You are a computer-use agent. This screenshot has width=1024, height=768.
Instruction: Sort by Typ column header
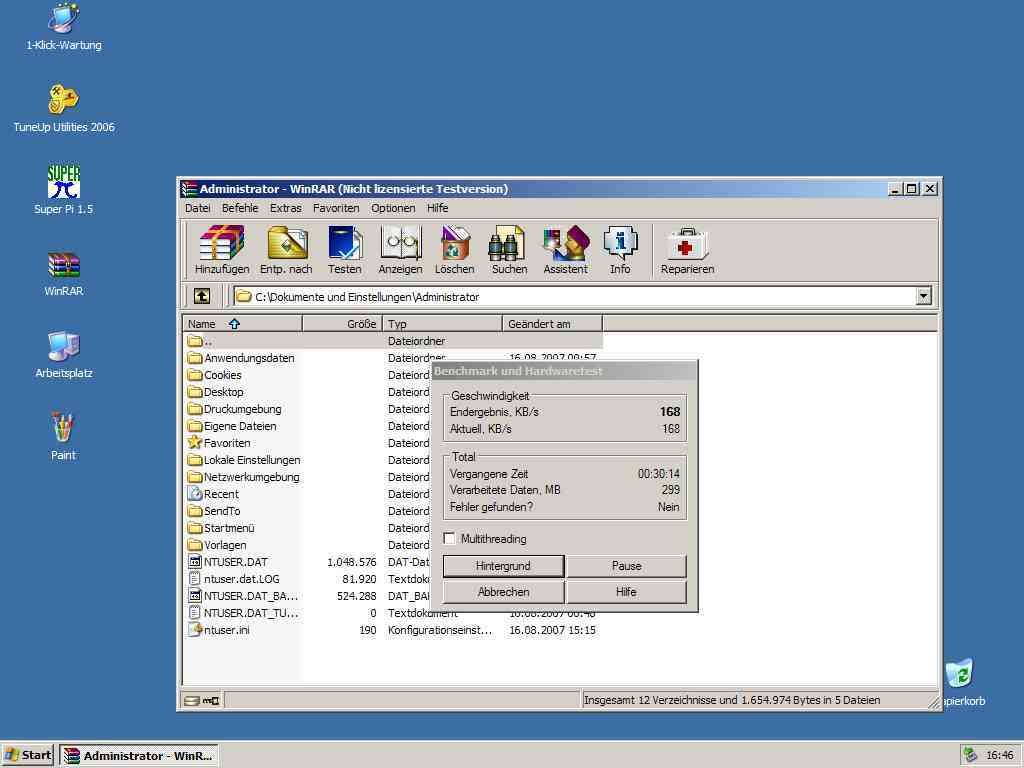point(442,323)
